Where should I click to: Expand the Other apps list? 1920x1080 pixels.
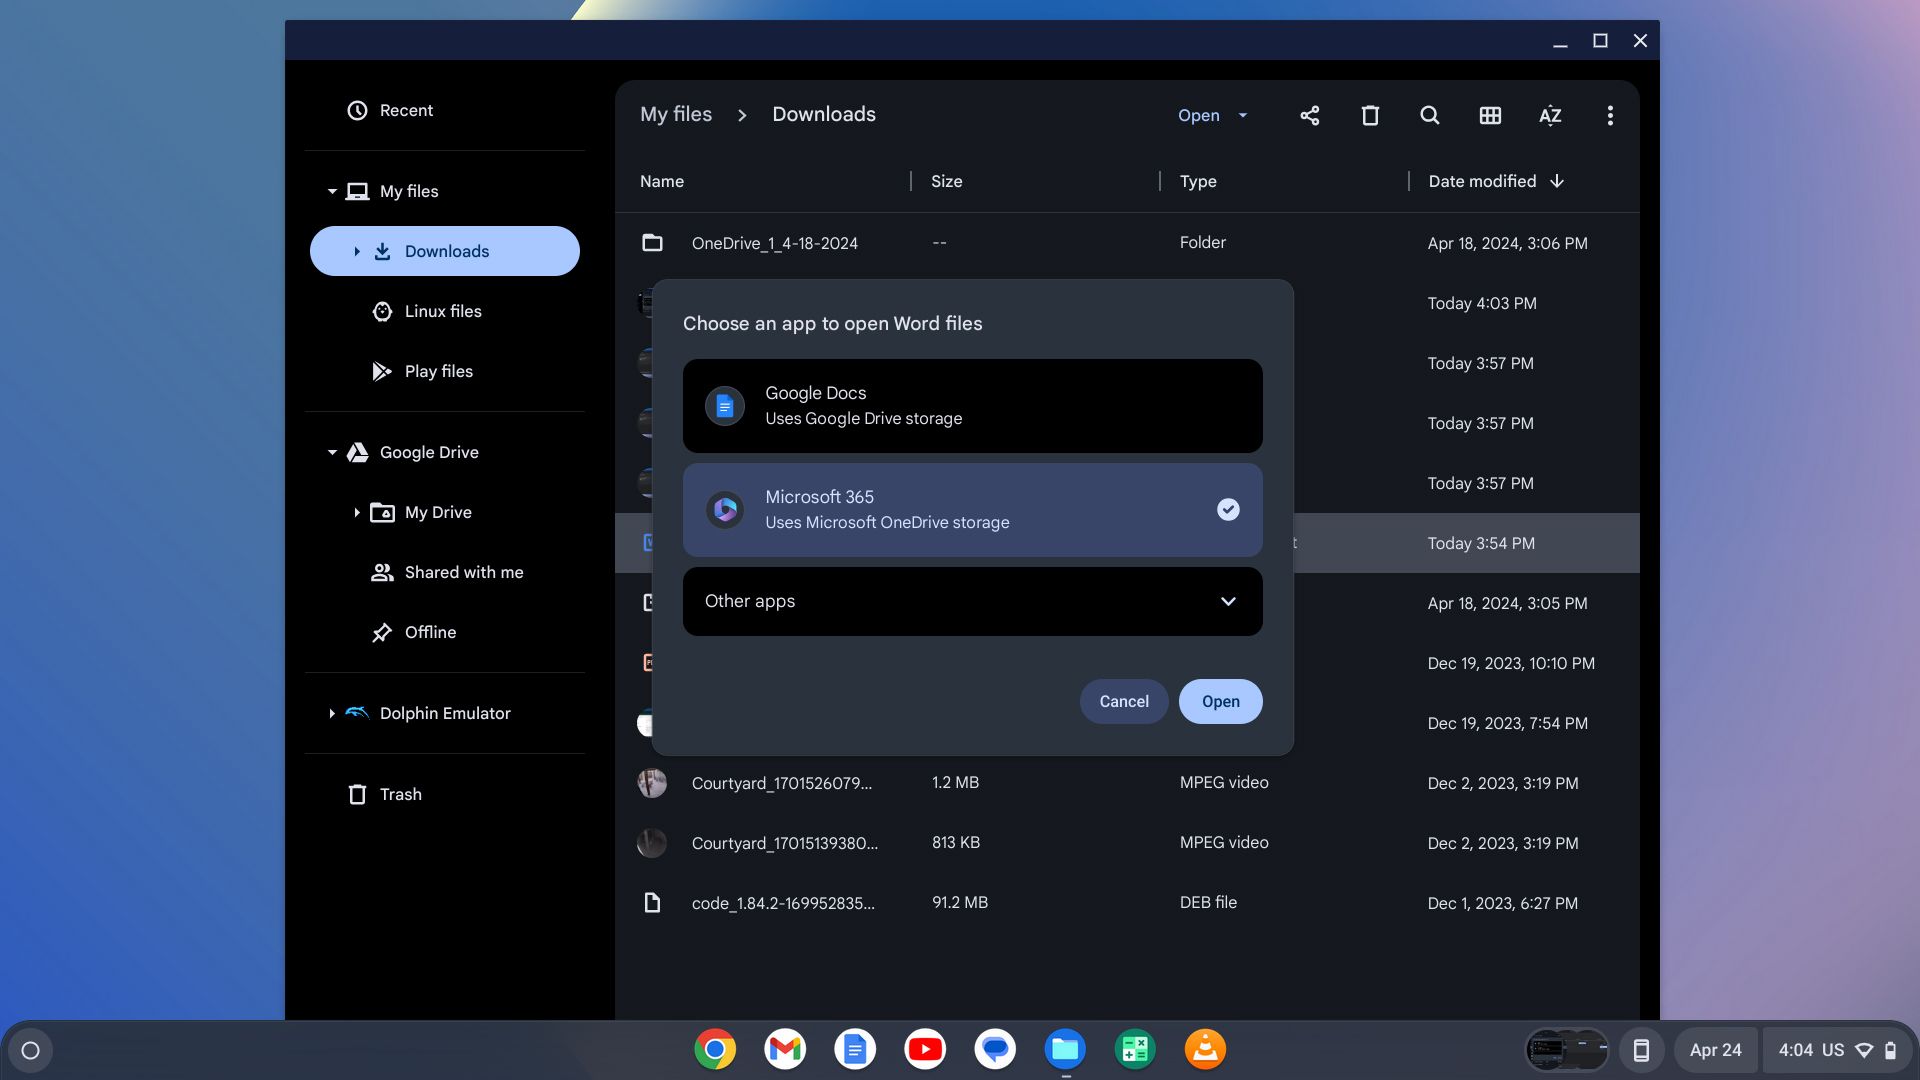tap(972, 601)
